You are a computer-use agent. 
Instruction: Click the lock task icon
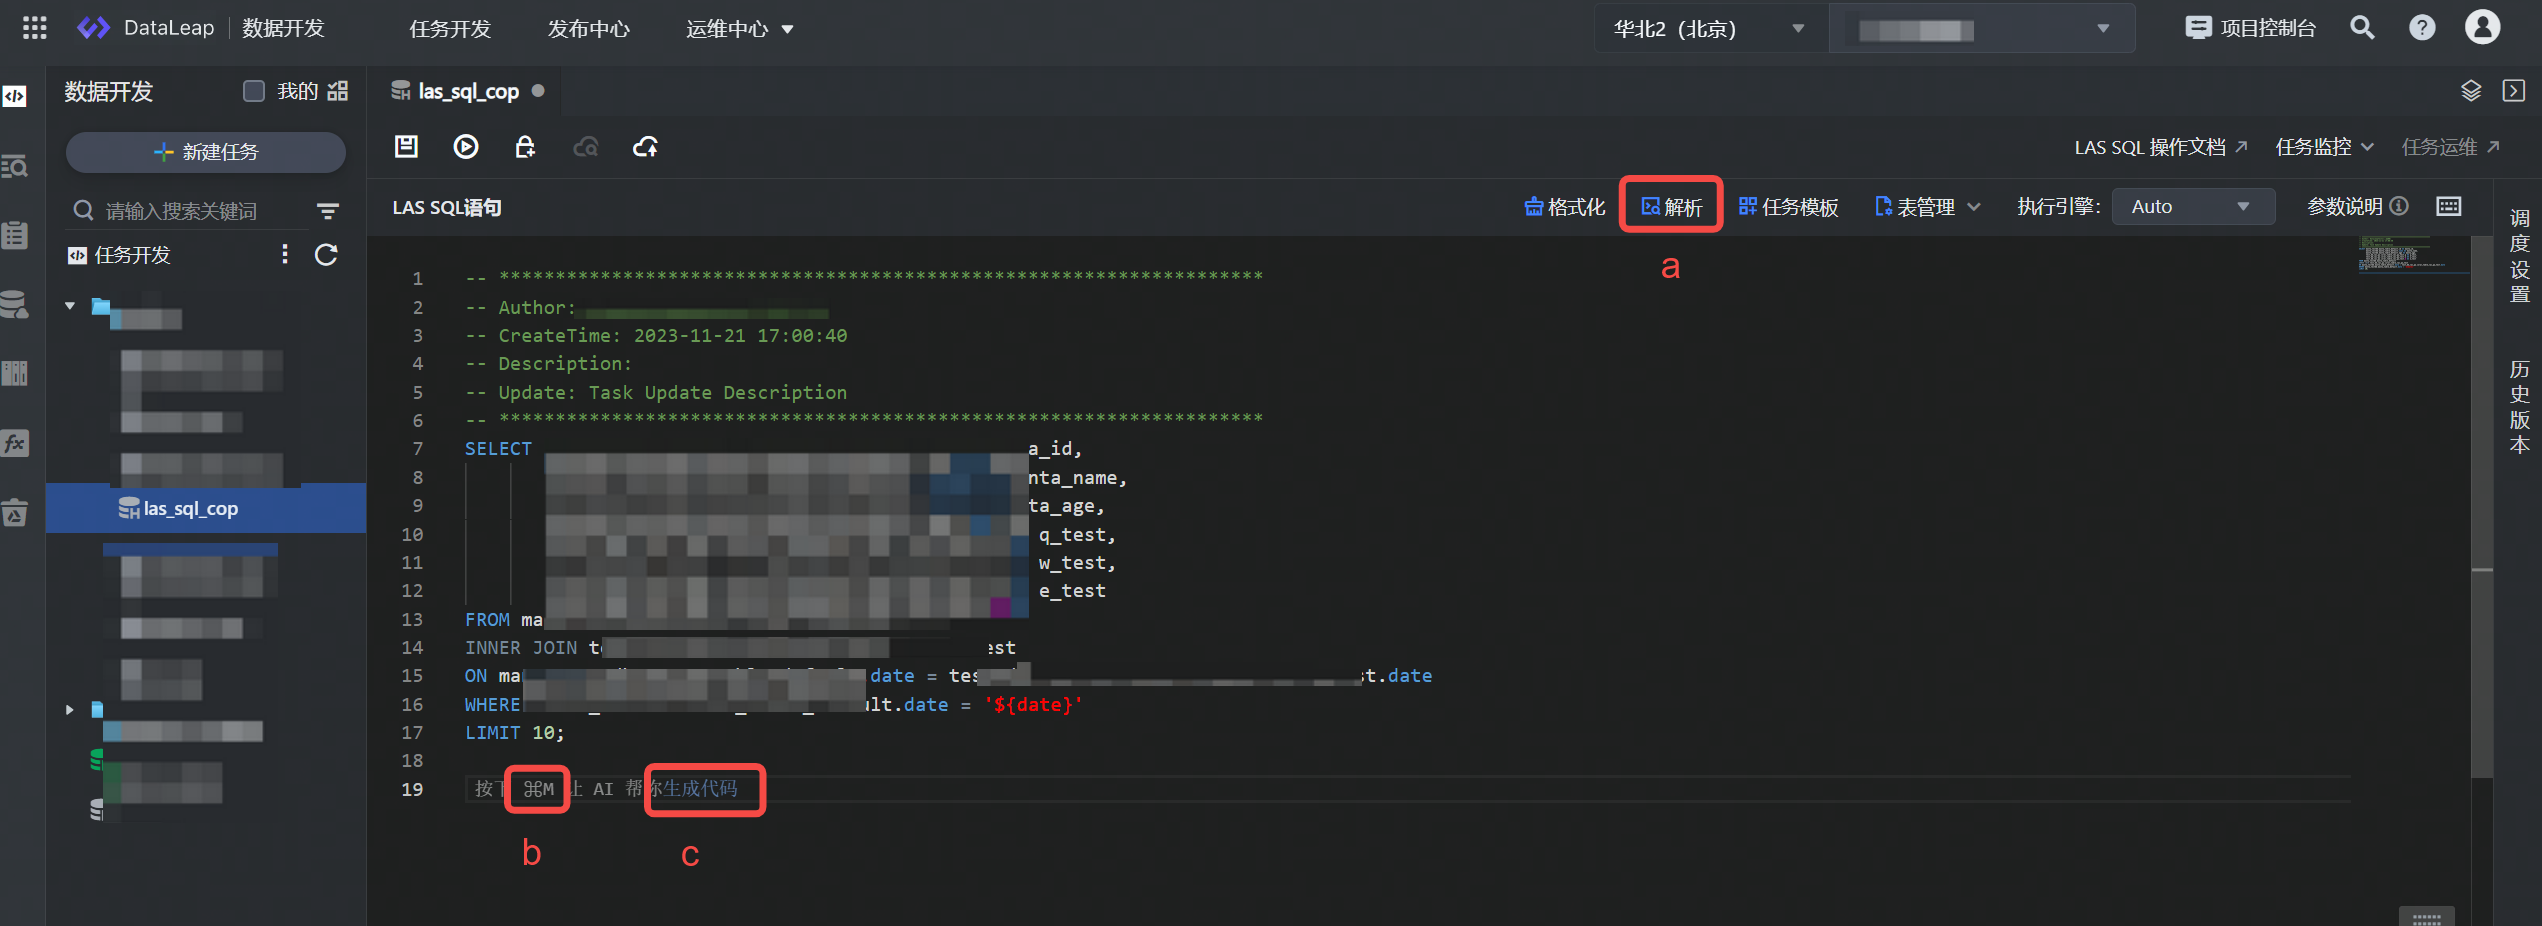click(x=525, y=147)
